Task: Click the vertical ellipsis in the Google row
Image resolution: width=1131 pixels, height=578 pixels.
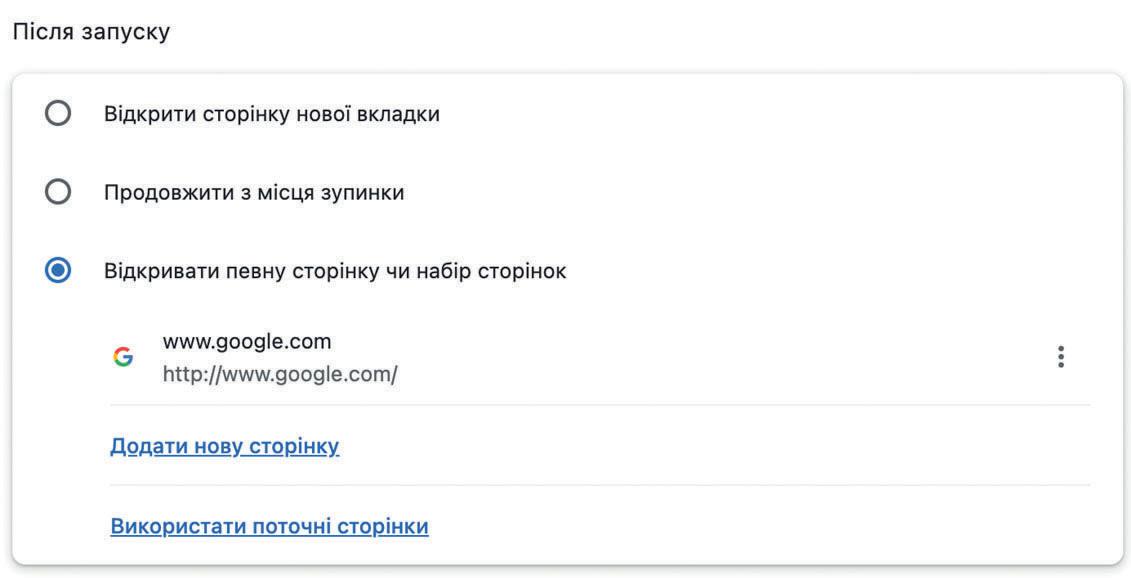Action: [1061, 357]
